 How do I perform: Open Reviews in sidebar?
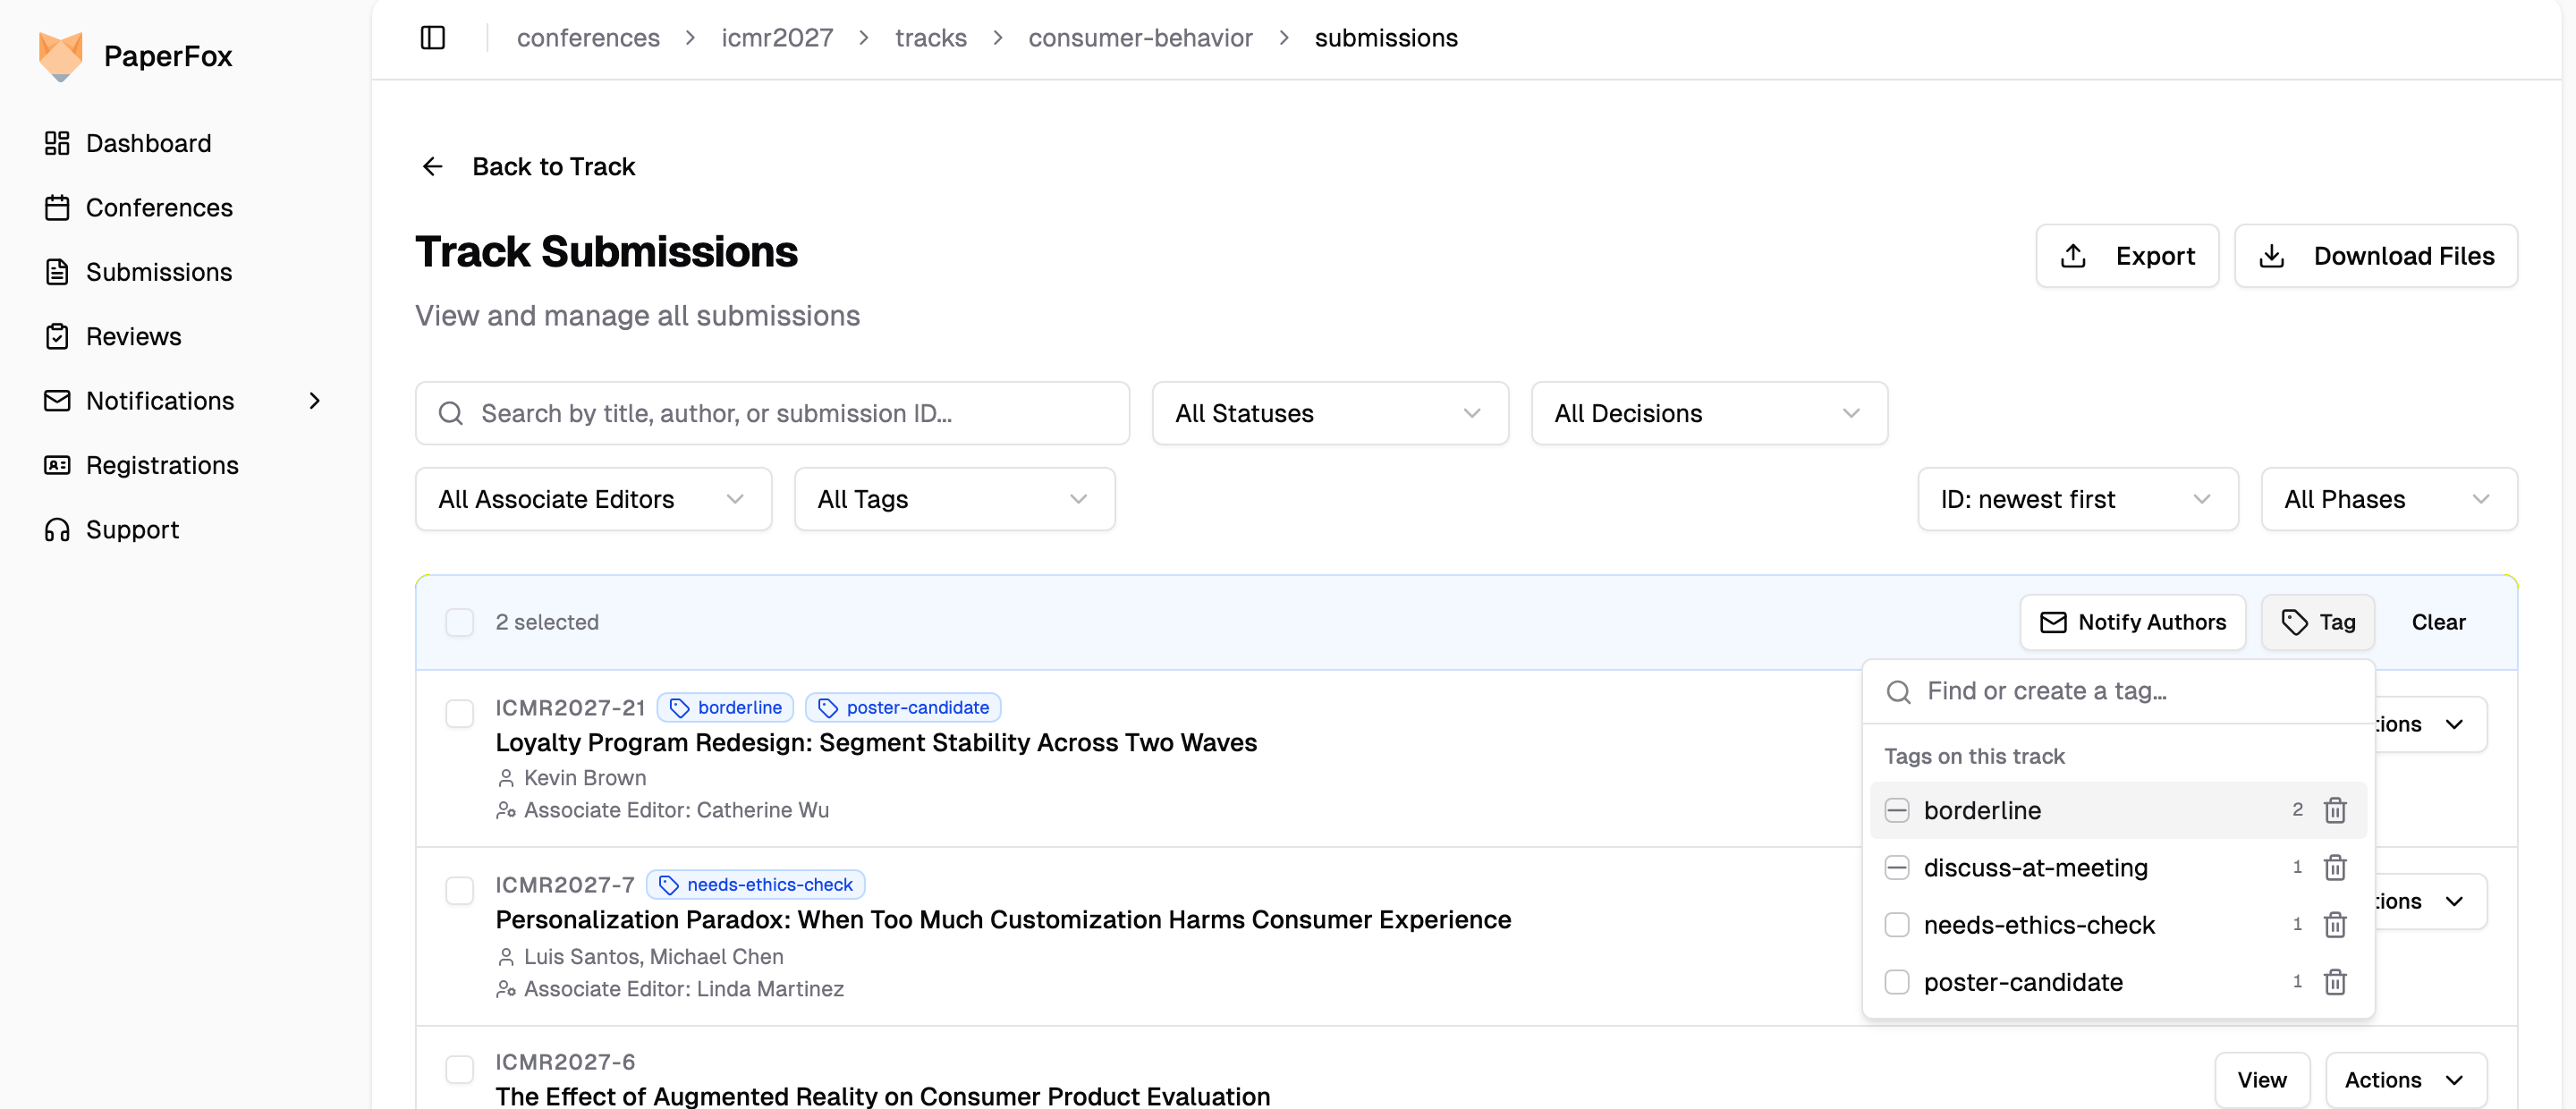134,336
